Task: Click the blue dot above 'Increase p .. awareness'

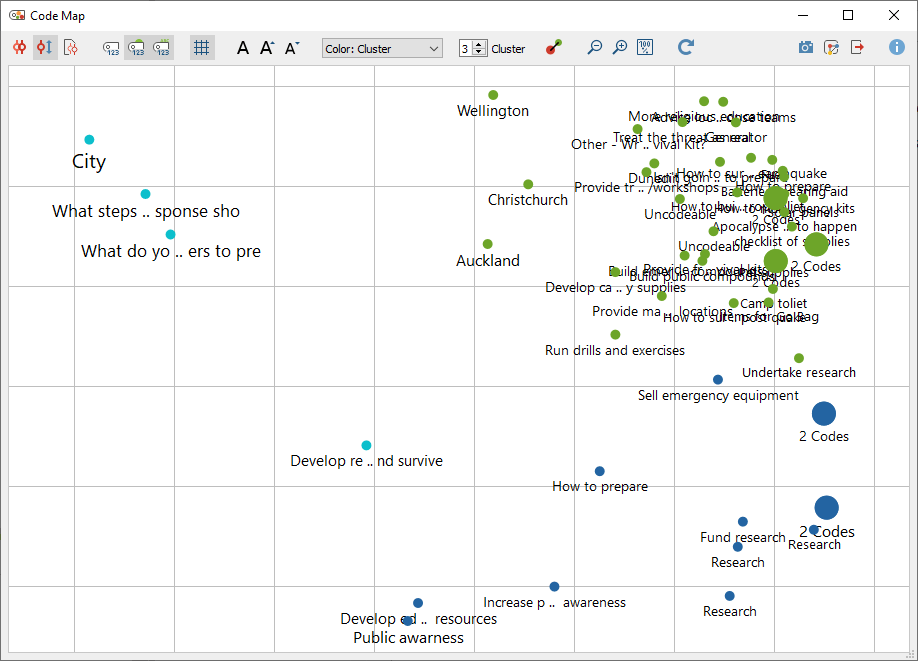Action: click(554, 587)
